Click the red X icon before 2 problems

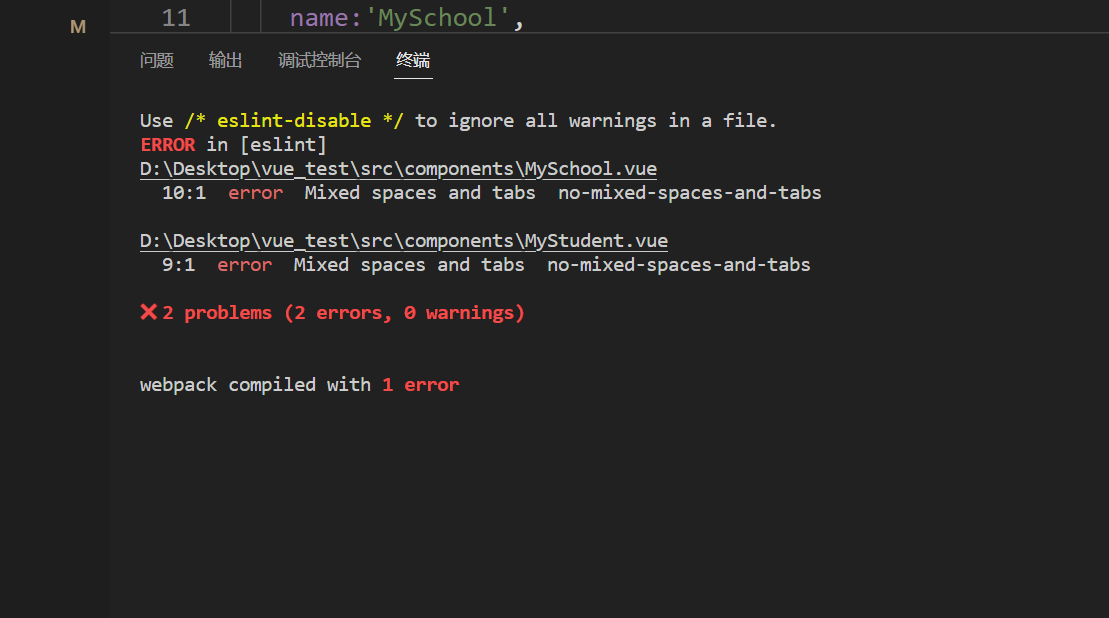click(x=149, y=313)
